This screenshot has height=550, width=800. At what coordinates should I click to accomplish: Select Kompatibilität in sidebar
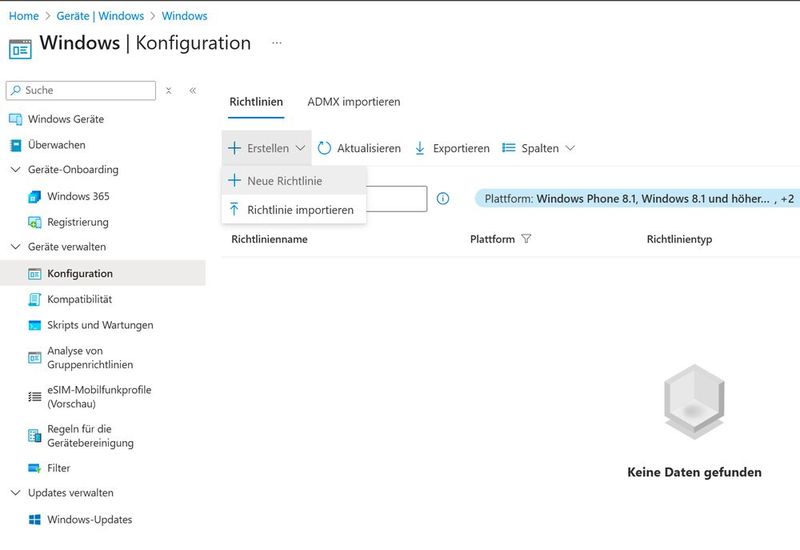pos(80,299)
